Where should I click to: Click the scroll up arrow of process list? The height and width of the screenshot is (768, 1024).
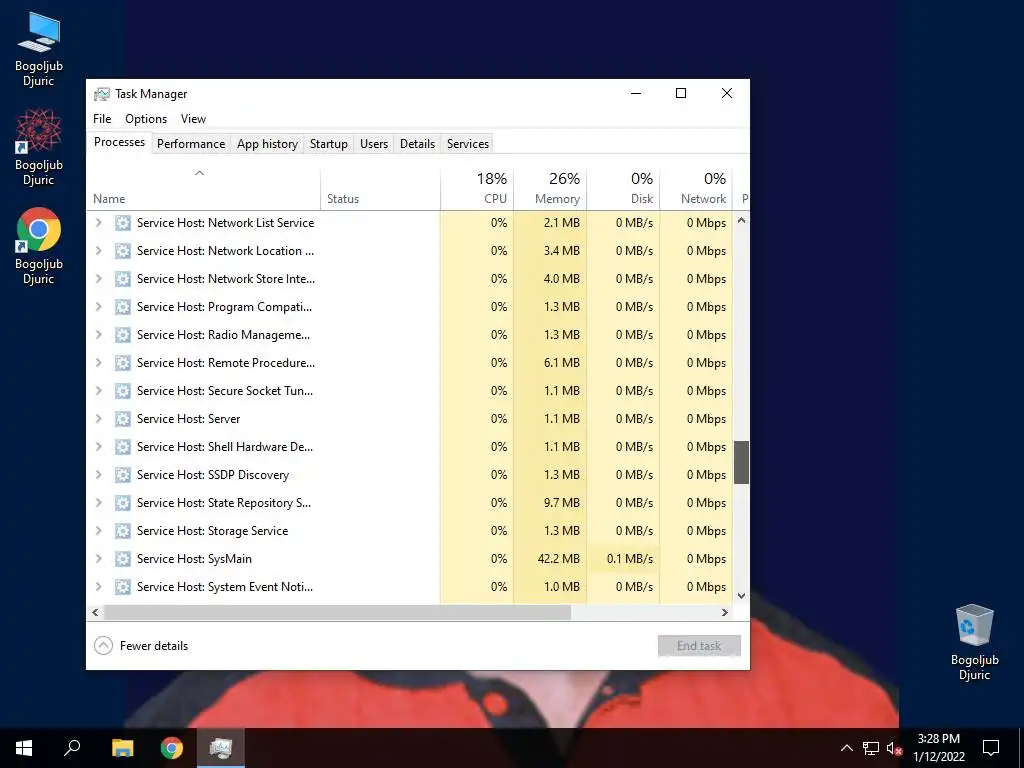(x=741, y=221)
